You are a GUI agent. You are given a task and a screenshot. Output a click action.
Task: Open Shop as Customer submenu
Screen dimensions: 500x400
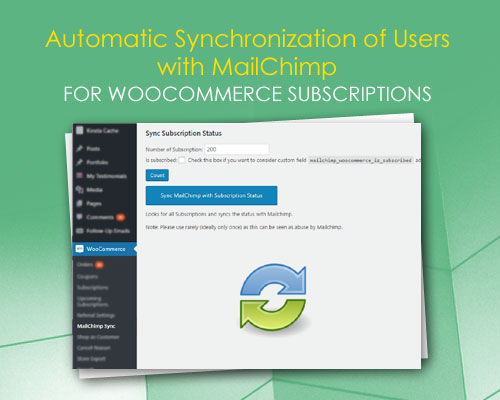(x=98, y=337)
